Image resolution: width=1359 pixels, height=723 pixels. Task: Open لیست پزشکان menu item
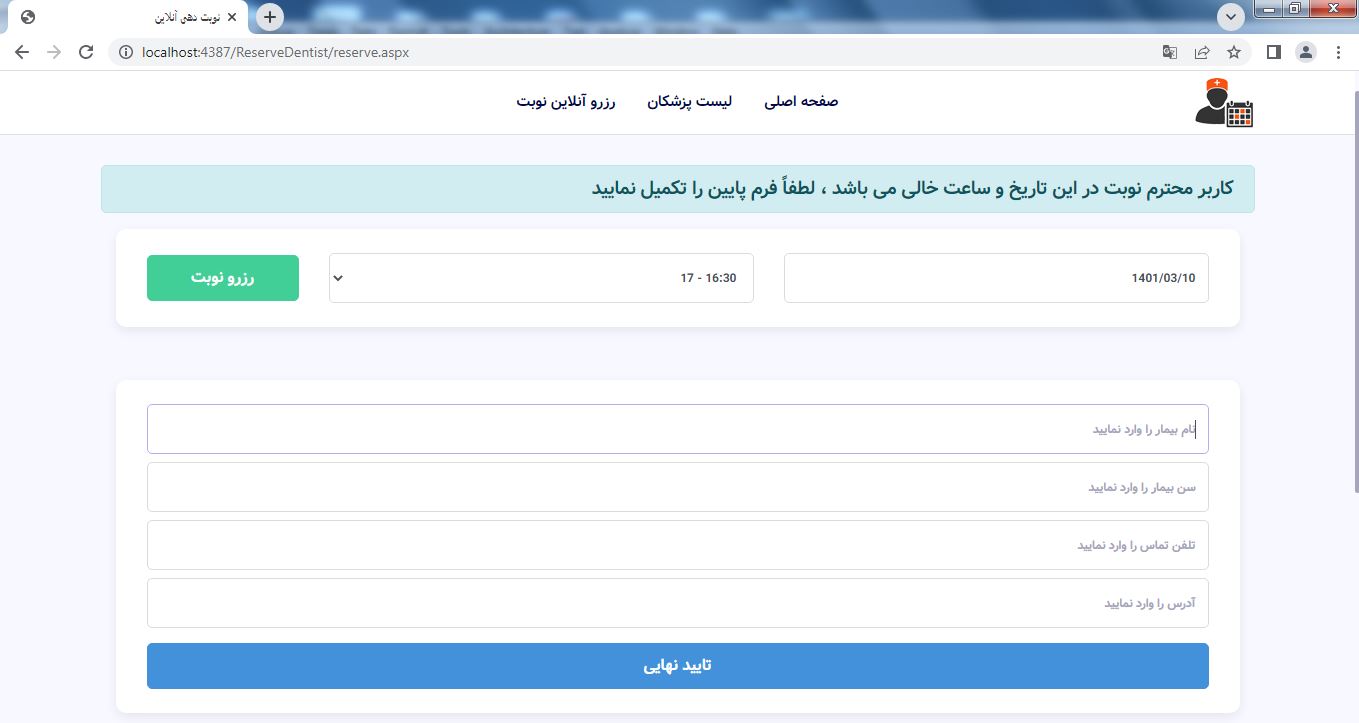click(689, 102)
